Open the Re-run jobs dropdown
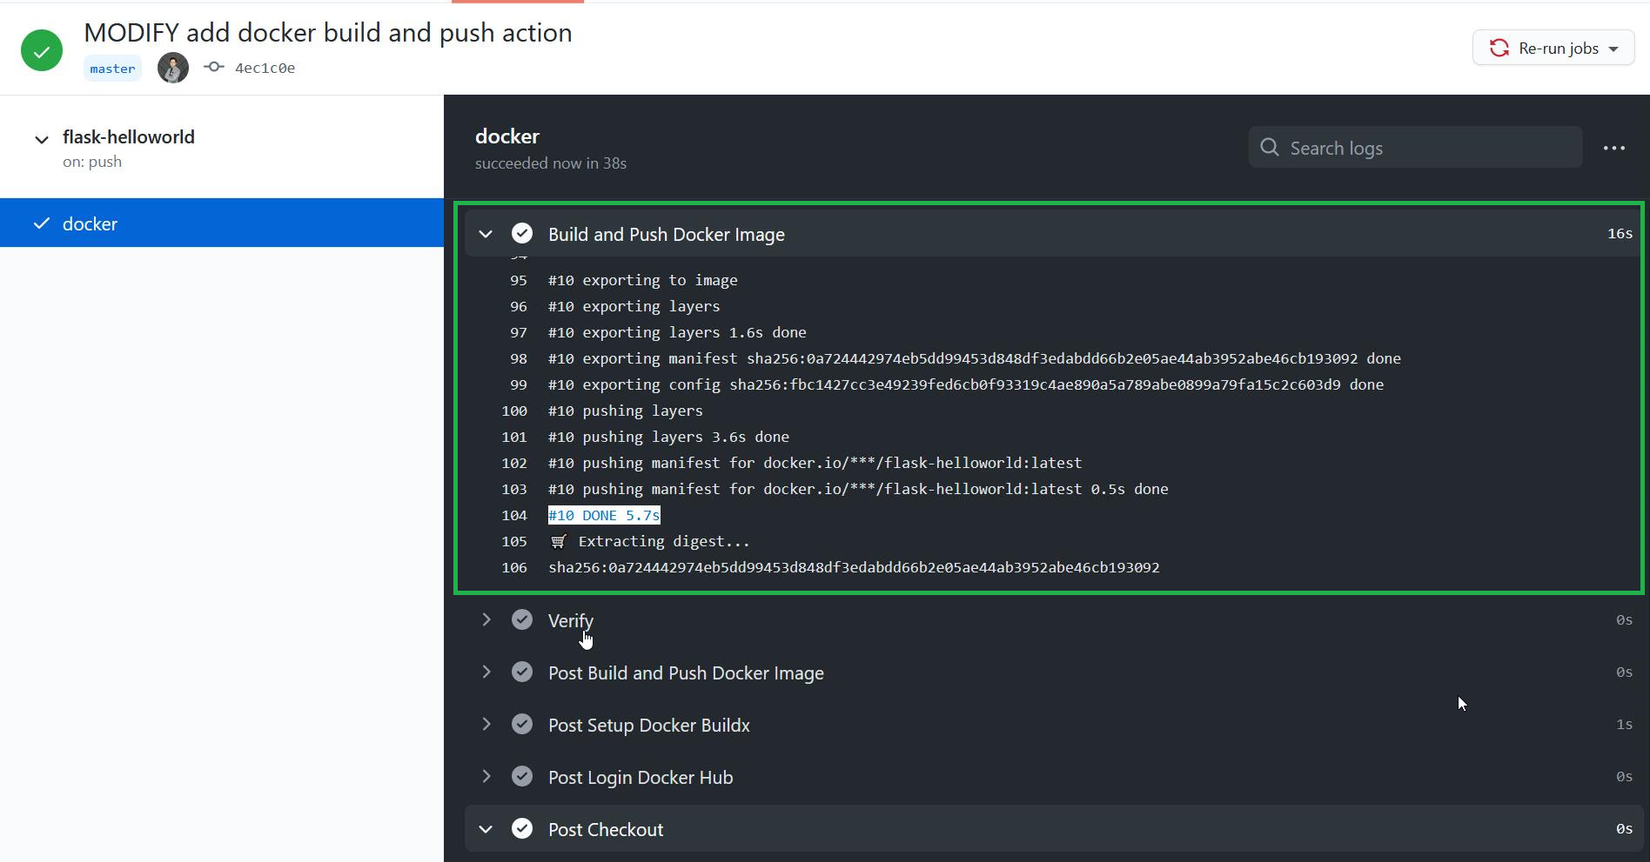Image resolution: width=1650 pixels, height=862 pixels. click(x=1553, y=48)
